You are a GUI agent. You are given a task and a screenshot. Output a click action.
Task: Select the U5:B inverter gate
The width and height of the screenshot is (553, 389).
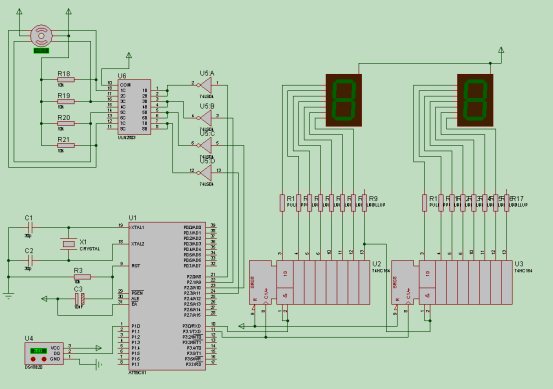click(206, 118)
